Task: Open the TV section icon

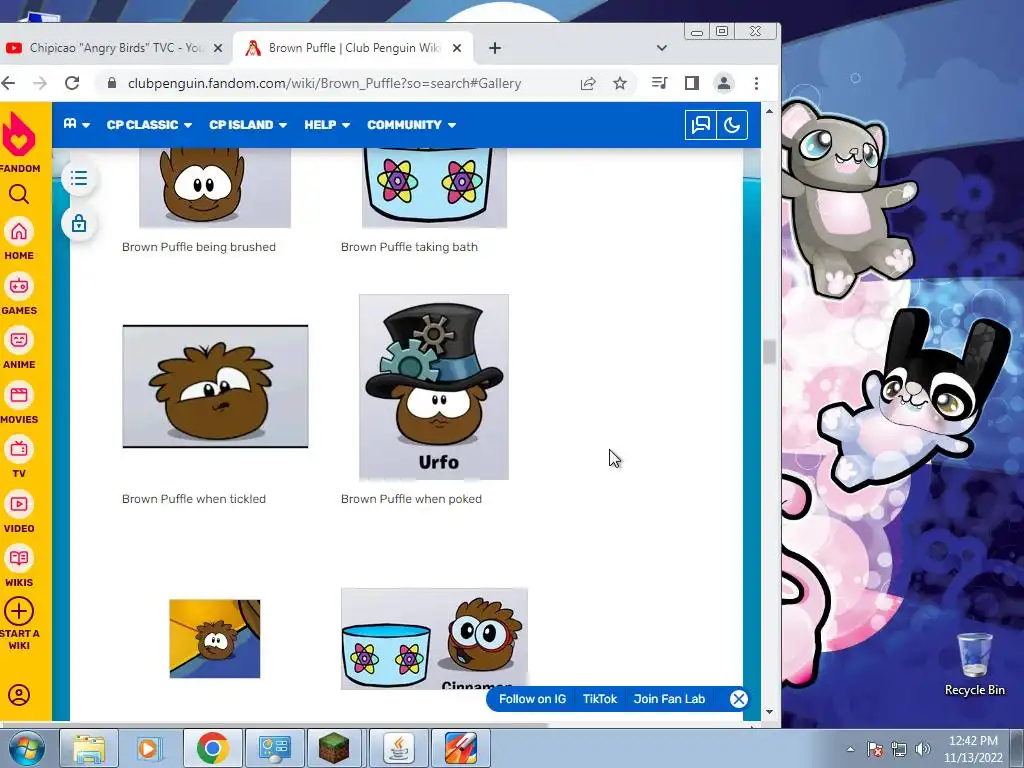Action: (19, 449)
